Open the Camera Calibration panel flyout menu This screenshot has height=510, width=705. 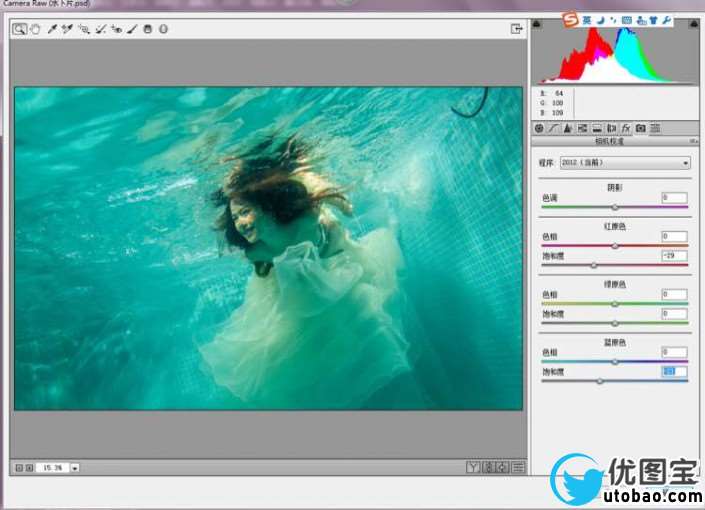click(693, 141)
